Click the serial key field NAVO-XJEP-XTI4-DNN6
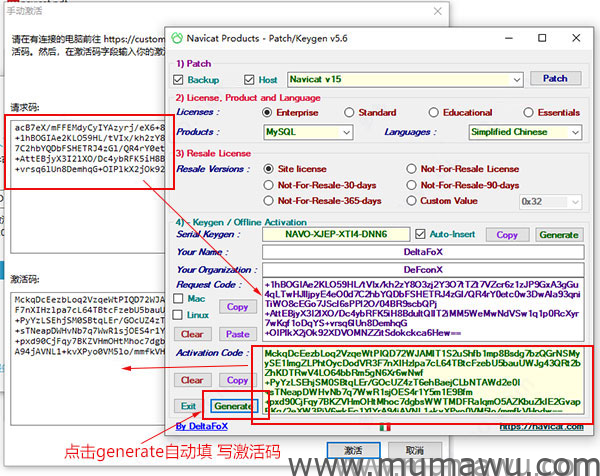Image resolution: width=600 pixels, height=476 pixels. coord(336,234)
